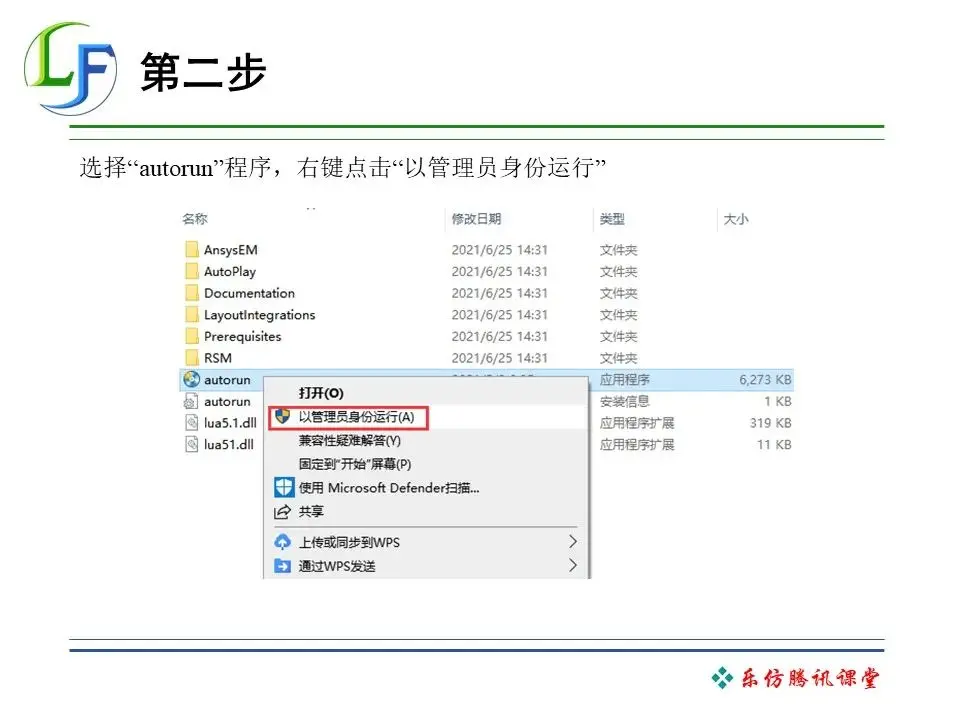The height and width of the screenshot is (720, 960).
Task: Click the gear icon of the second autorun file
Action: pyautogui.click(x=191, y=401)
